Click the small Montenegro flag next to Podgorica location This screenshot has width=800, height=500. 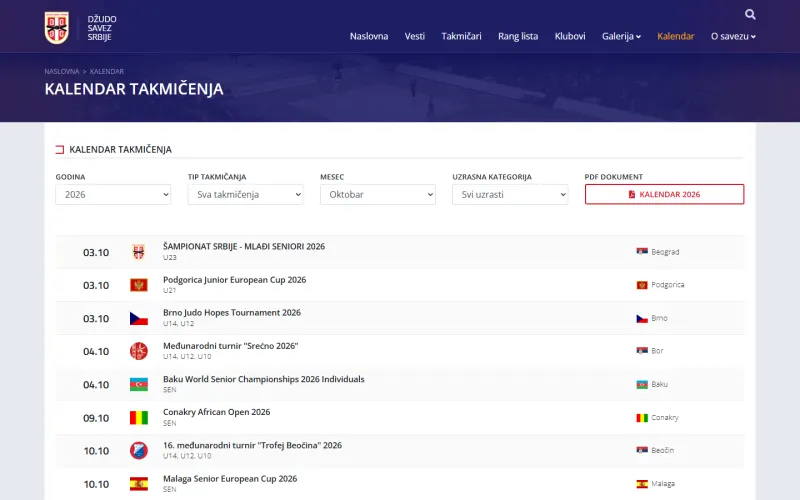(642, 285)
